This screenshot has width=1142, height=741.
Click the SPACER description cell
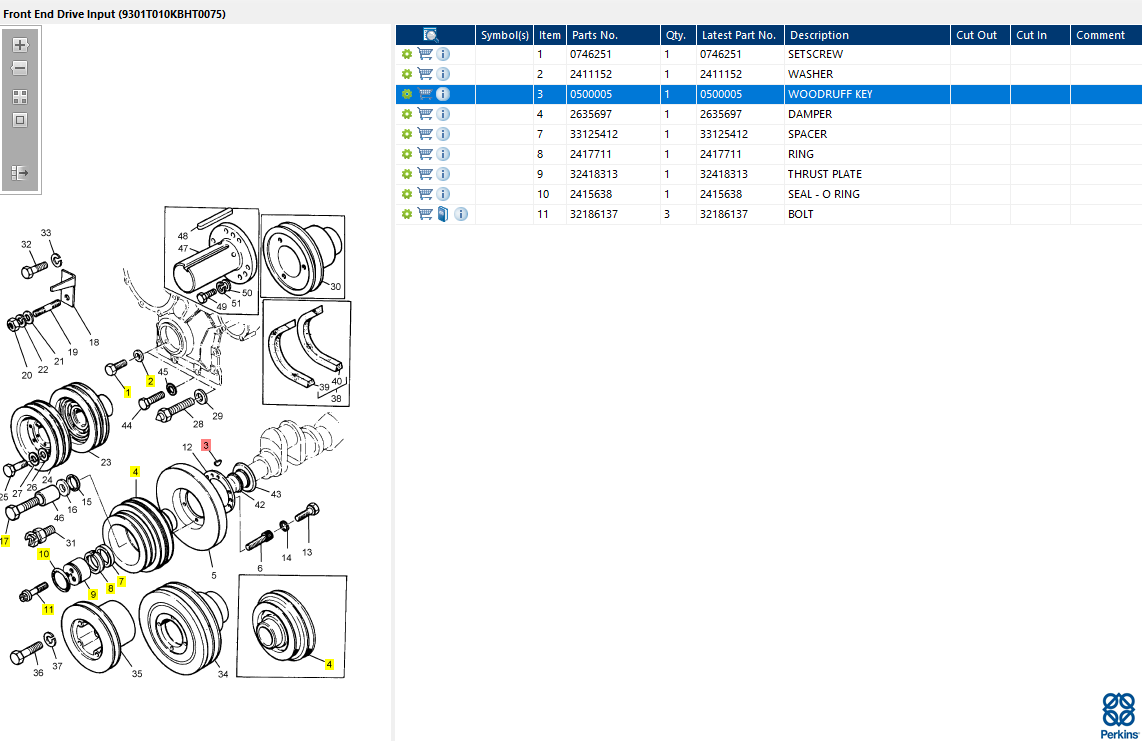tap(867, 134)
